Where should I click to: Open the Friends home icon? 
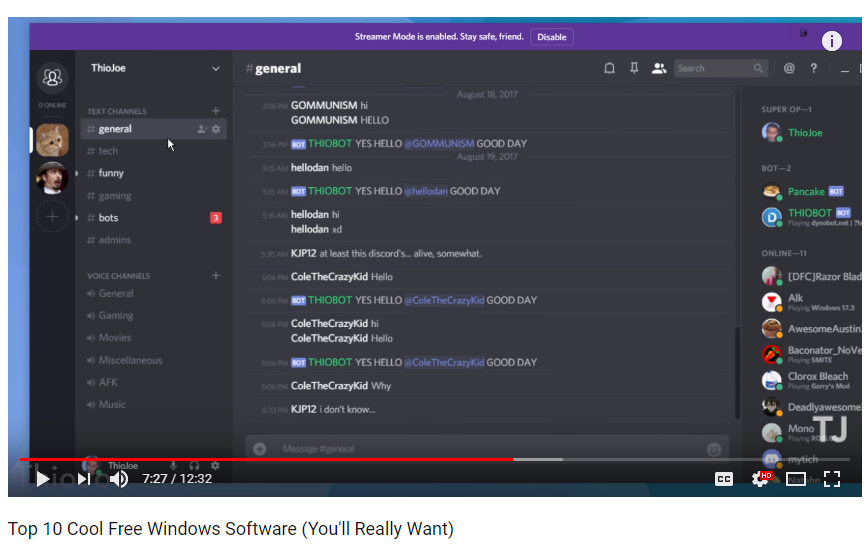tap(53, 77)
